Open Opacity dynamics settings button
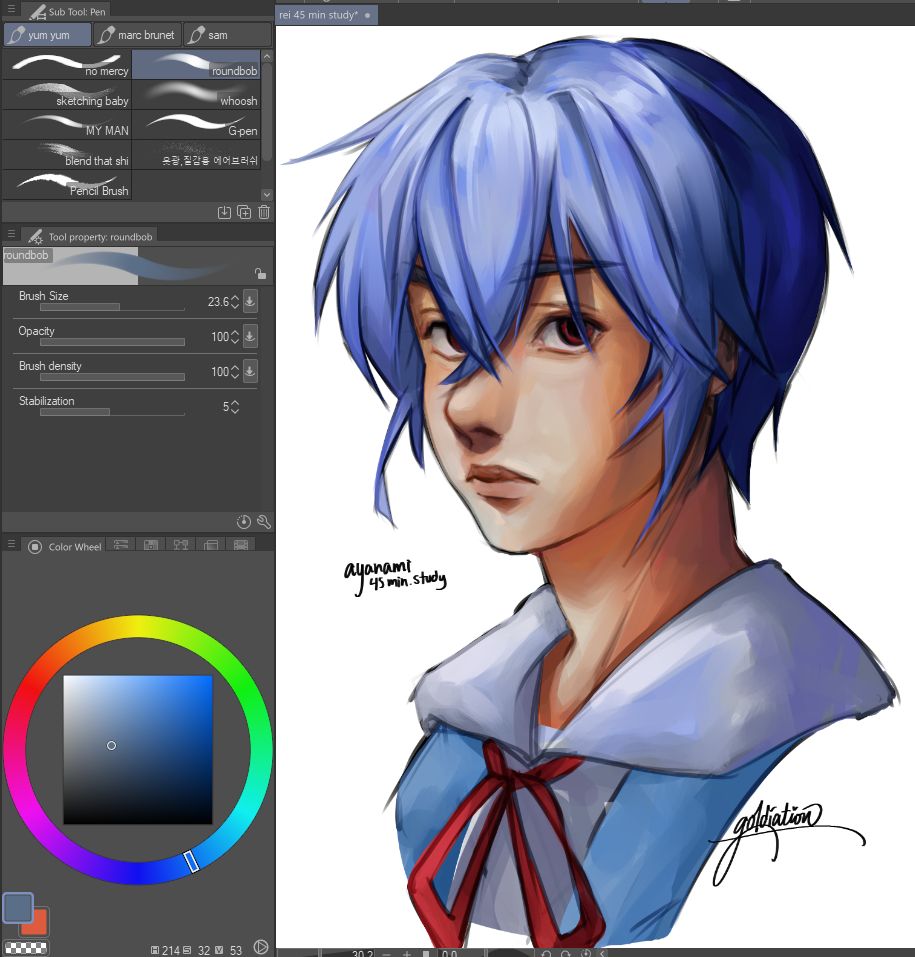Screen dimensions: 915x957 (250, 336)
